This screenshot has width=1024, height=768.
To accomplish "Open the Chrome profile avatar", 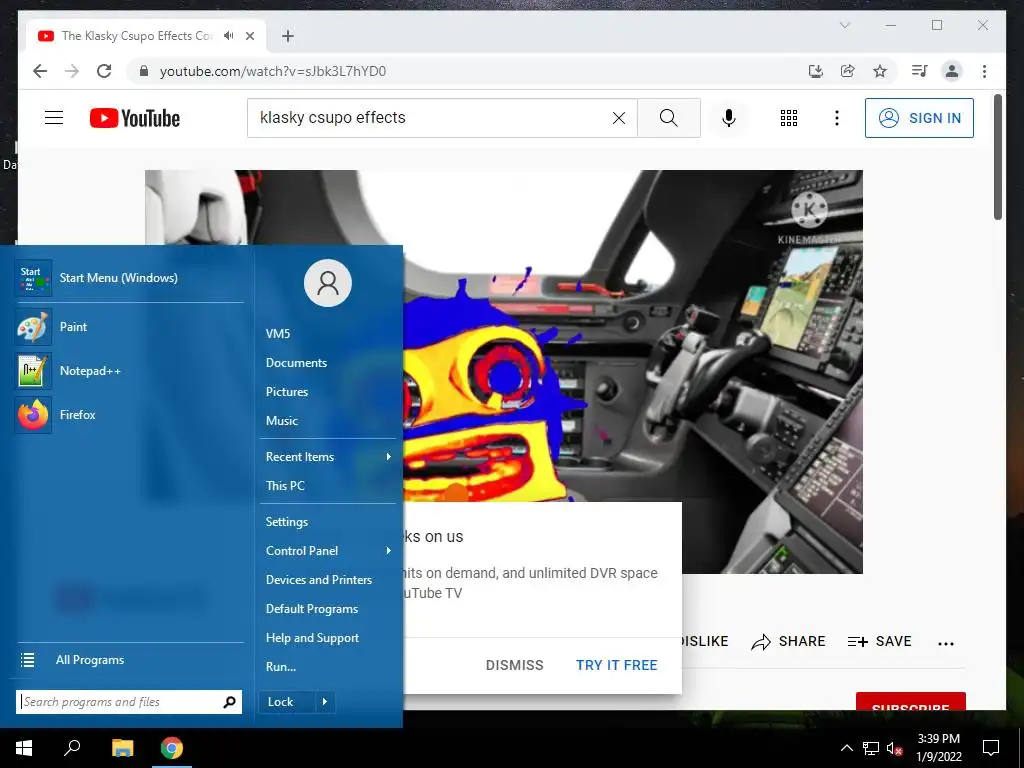I will point(952,71).
